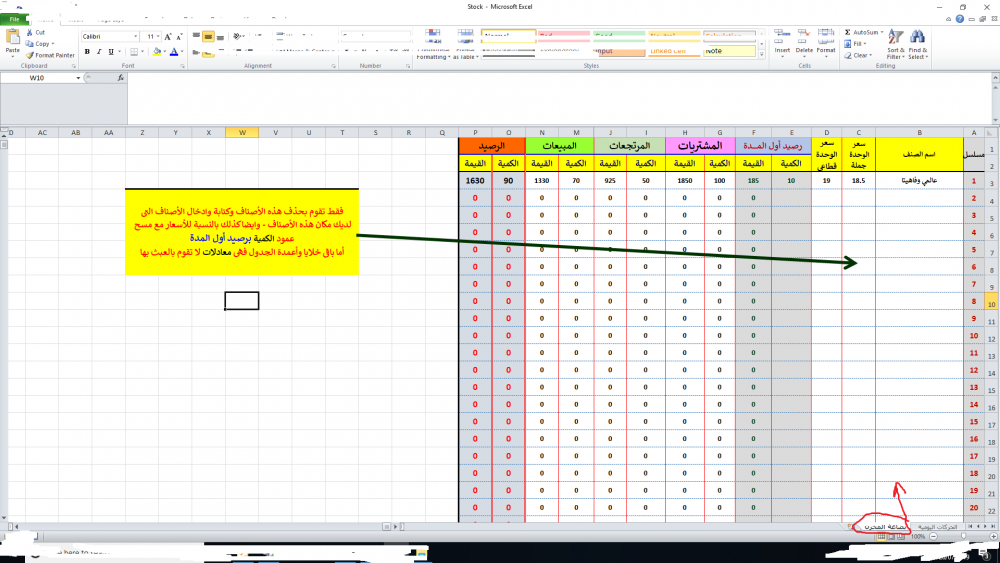Open Format as Table gallery
The height and width of the screenshot is (563, 1000).
466,45
